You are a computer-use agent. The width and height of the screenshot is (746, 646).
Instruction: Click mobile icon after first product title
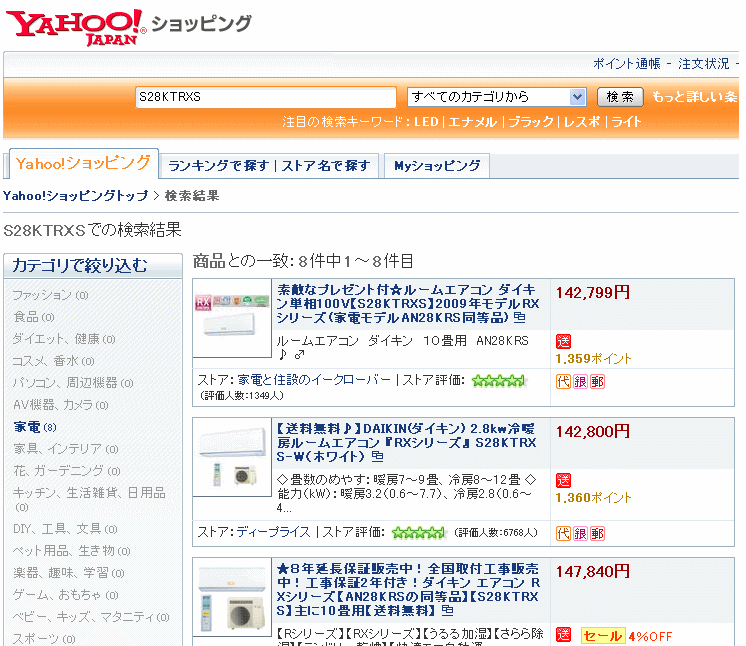[x=520, y=317]
